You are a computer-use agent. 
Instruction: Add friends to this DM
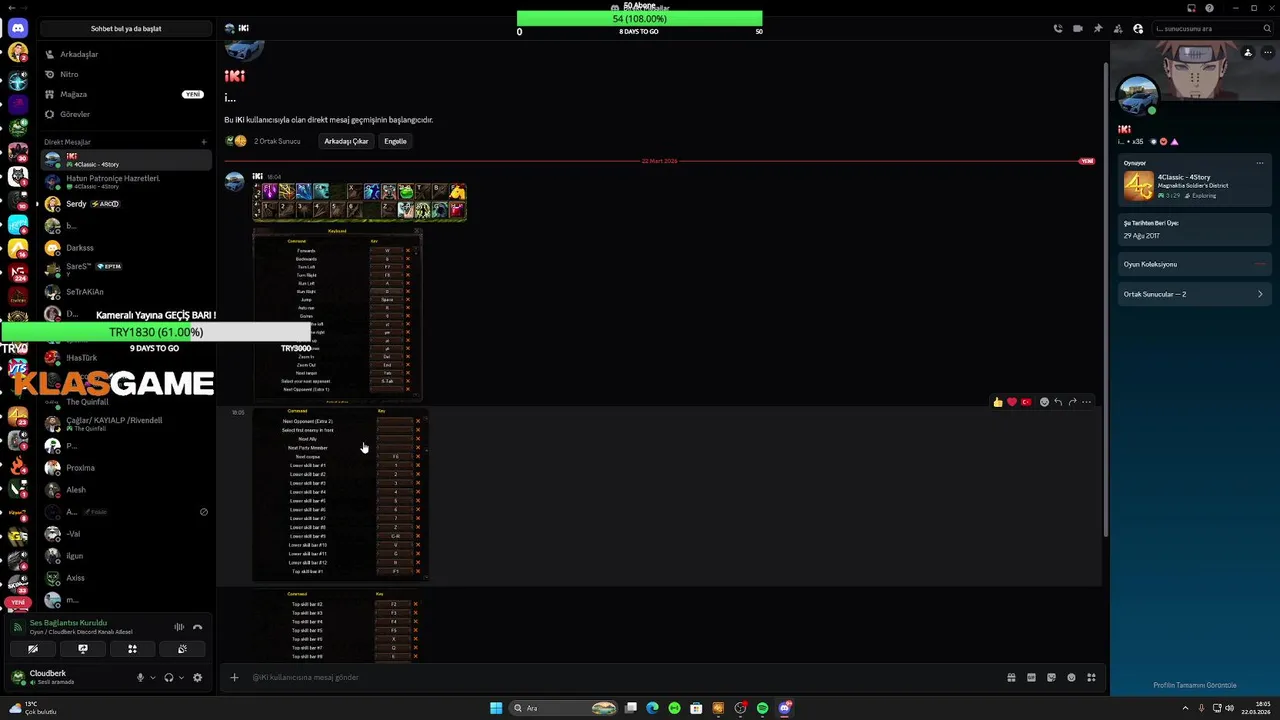1118,29
